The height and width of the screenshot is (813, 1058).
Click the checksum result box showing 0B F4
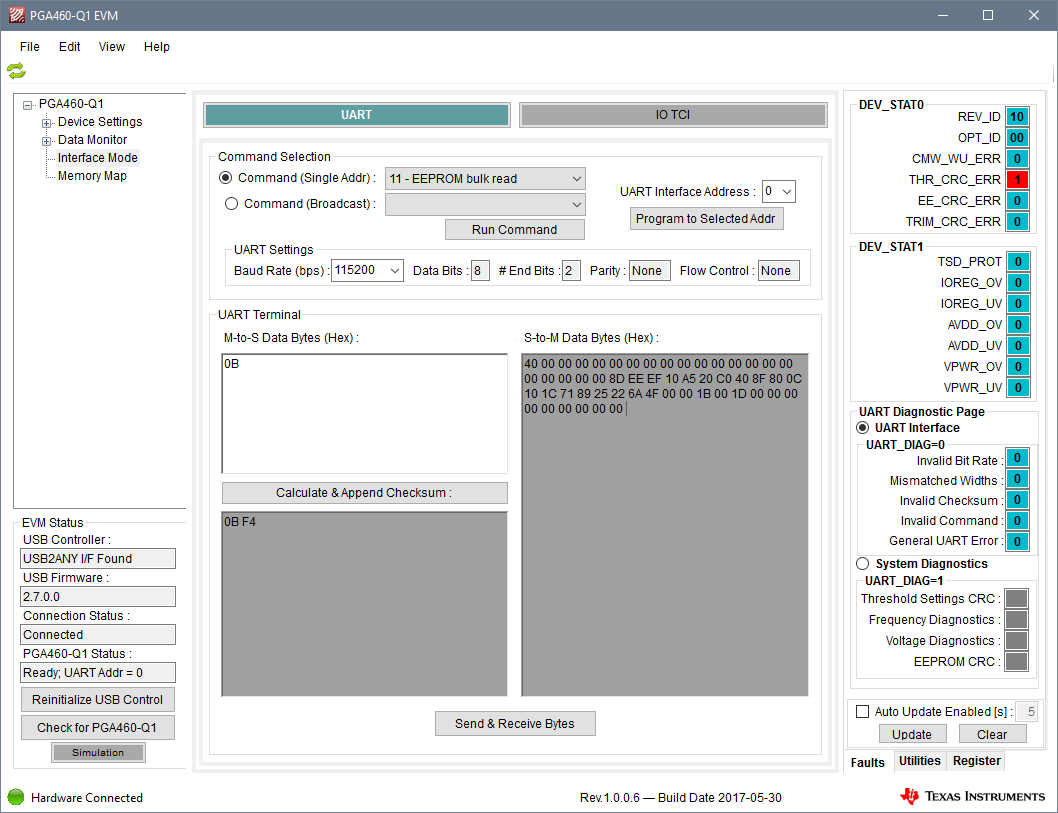364,604
